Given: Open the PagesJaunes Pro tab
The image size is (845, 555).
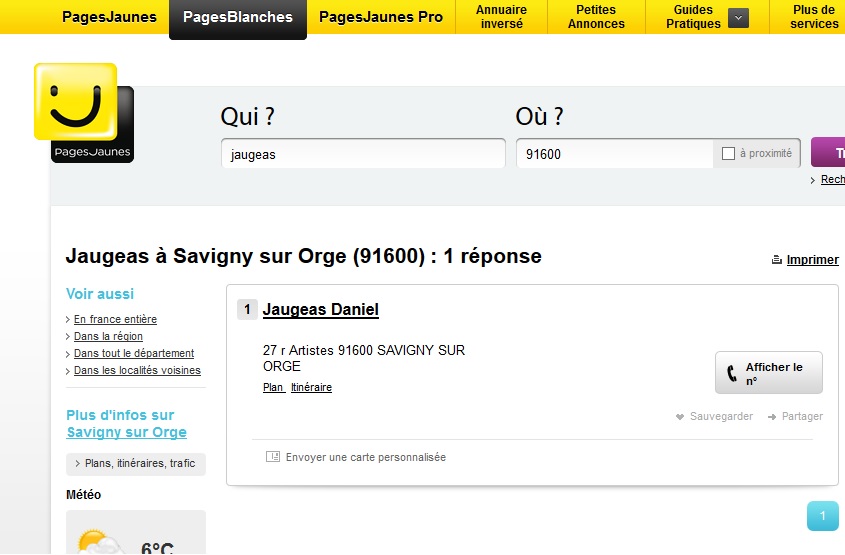Looking at the screenshot, I should pos(381,17).
